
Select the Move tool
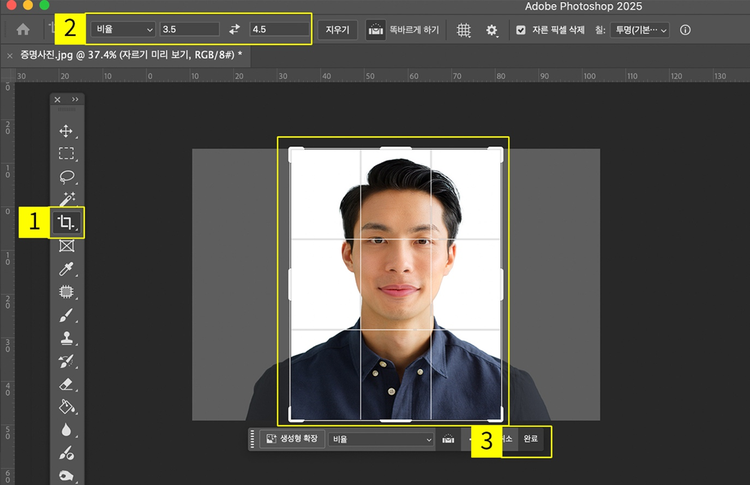67,131
